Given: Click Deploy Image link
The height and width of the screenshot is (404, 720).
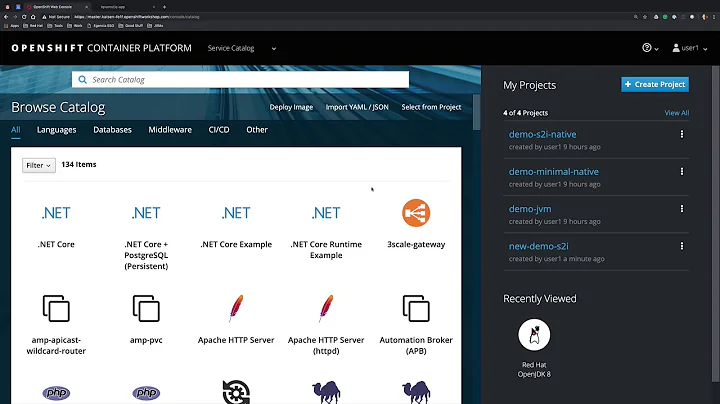Looking at the screenshot, I should click(x=291, y=107).
